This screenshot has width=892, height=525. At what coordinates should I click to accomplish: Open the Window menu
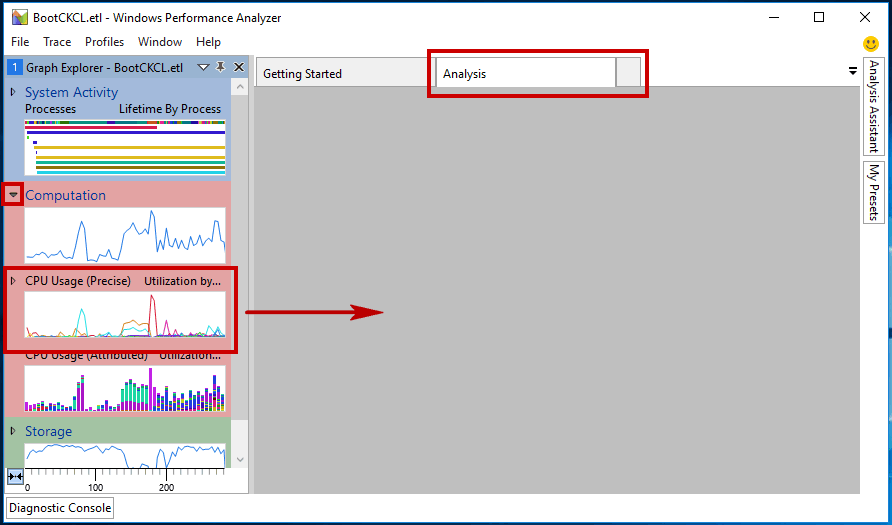click(x=160, y=42)
